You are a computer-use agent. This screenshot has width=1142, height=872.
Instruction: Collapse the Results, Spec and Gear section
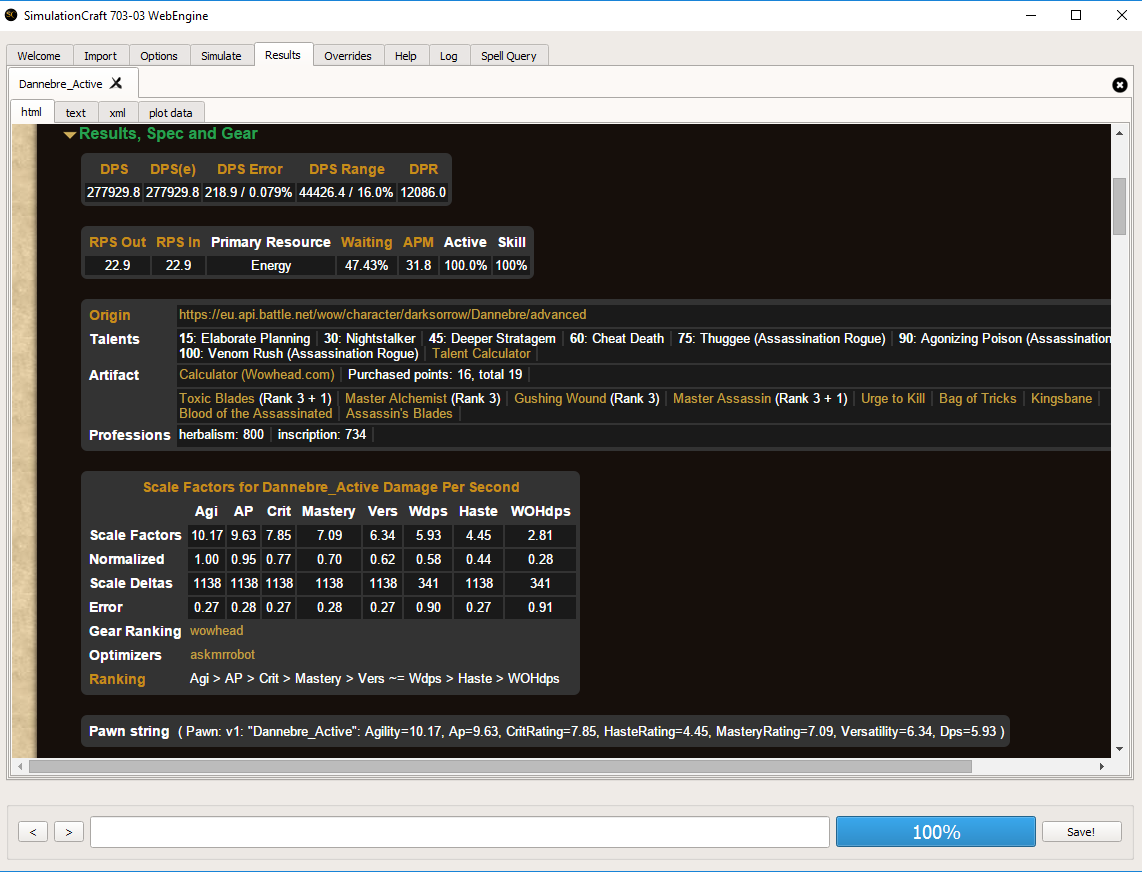coord(70,135)
